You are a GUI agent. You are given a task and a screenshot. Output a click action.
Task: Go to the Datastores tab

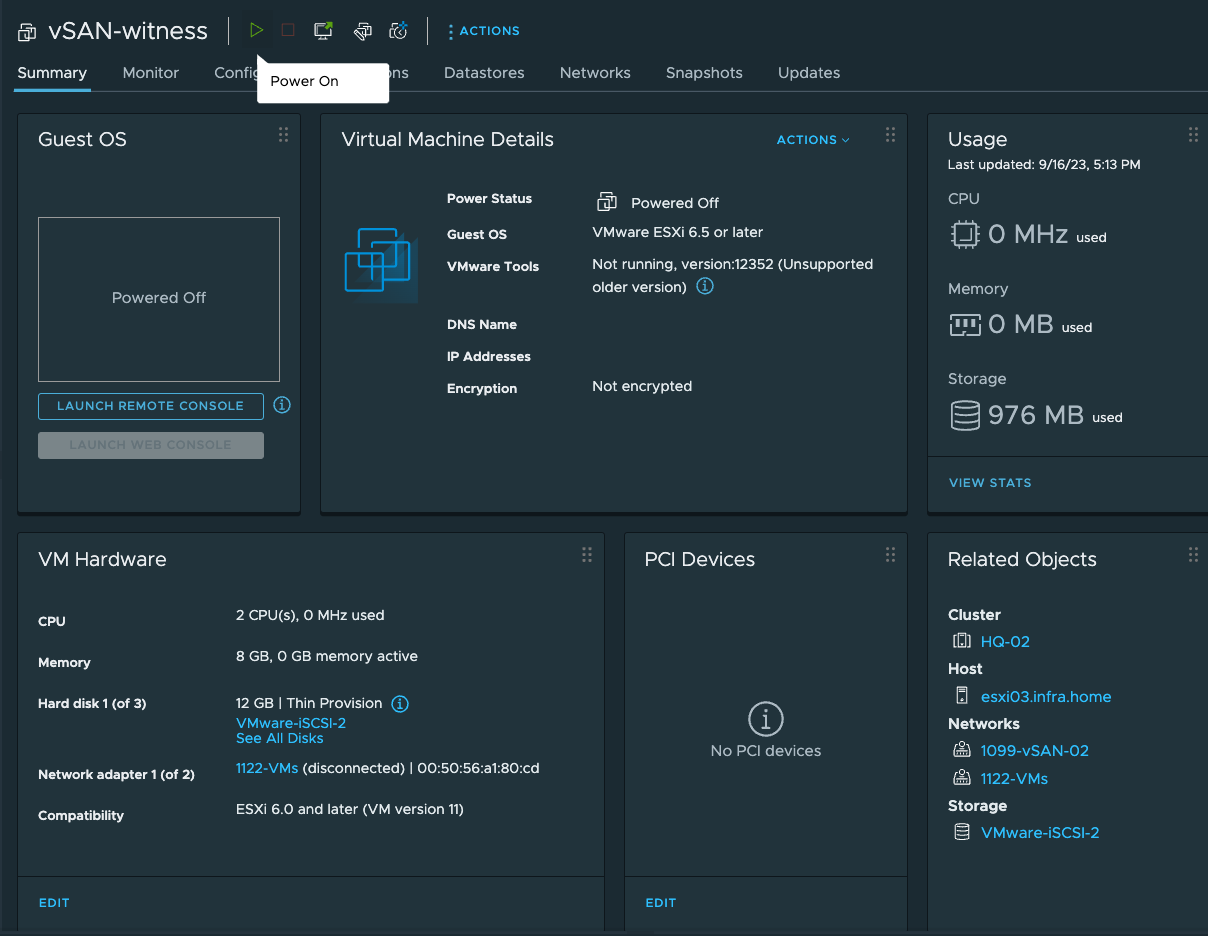point(484,72)
